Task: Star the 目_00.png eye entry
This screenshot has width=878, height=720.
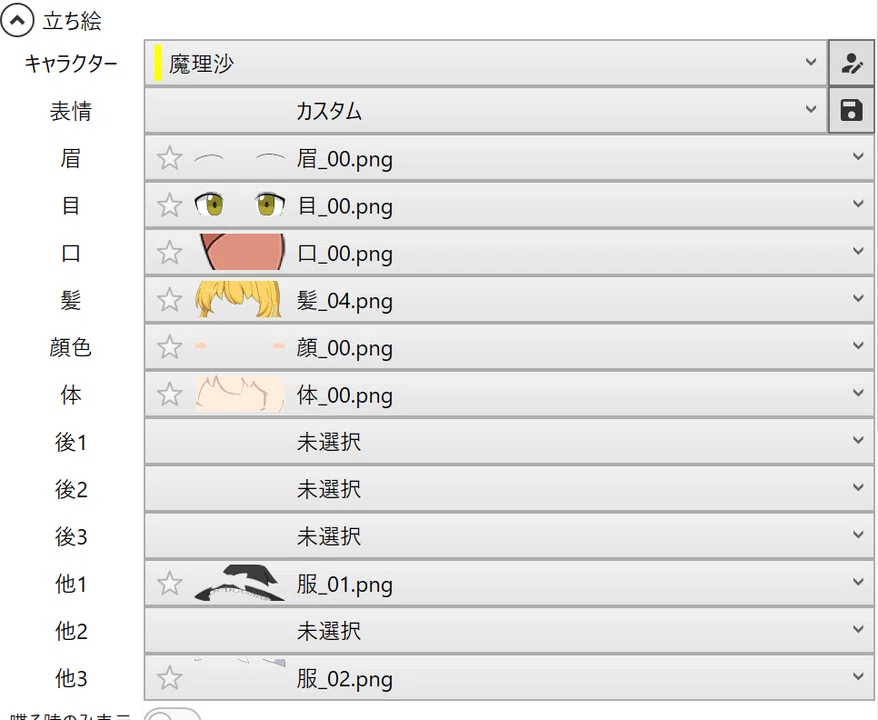Action: pyautogui.click(x=169, y=205)
